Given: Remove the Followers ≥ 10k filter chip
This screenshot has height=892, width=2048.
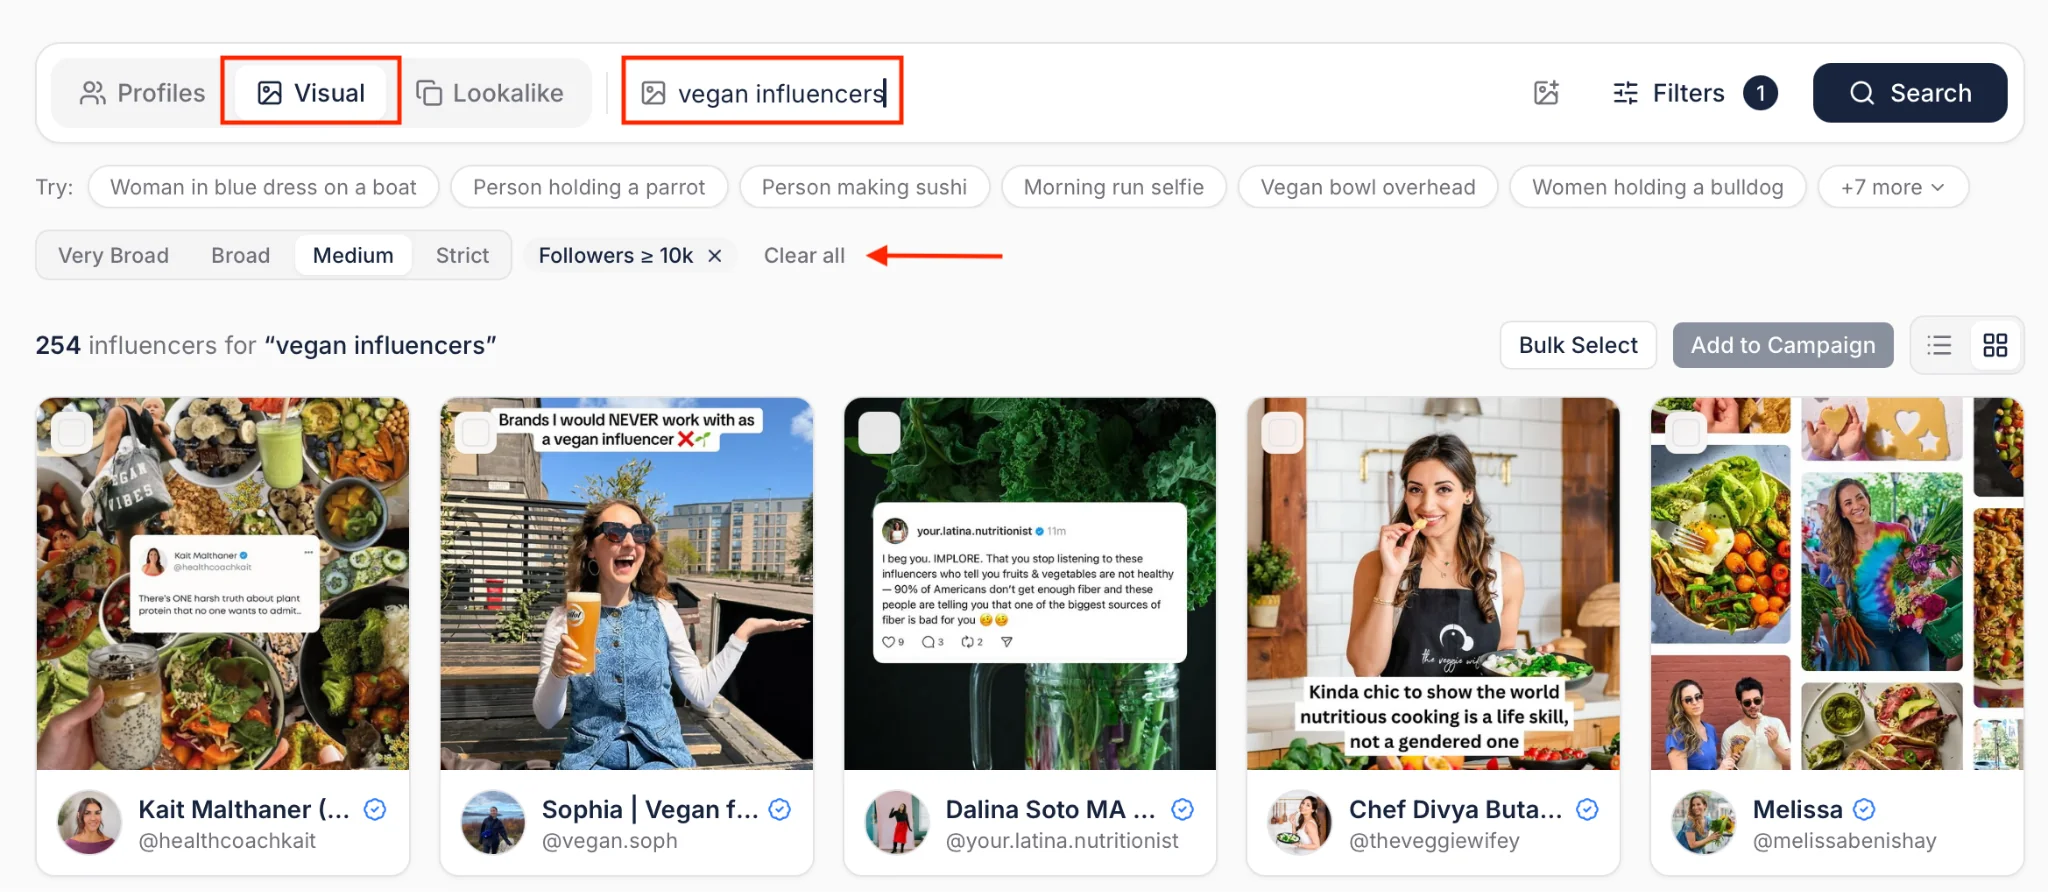Looking at the screenshot, I should (x=715, y=256).
